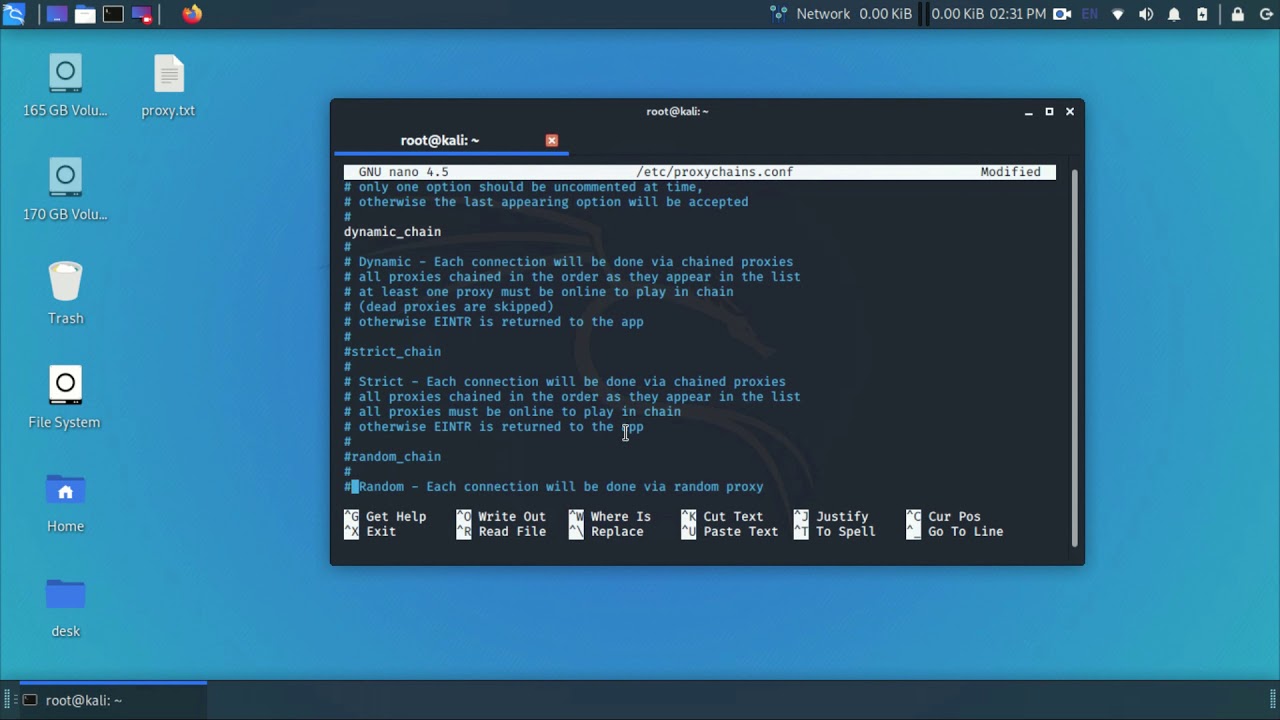The image size is (1280, 720).
Task: Click the Modified status in nano header
Action: tap(1010, 172)
